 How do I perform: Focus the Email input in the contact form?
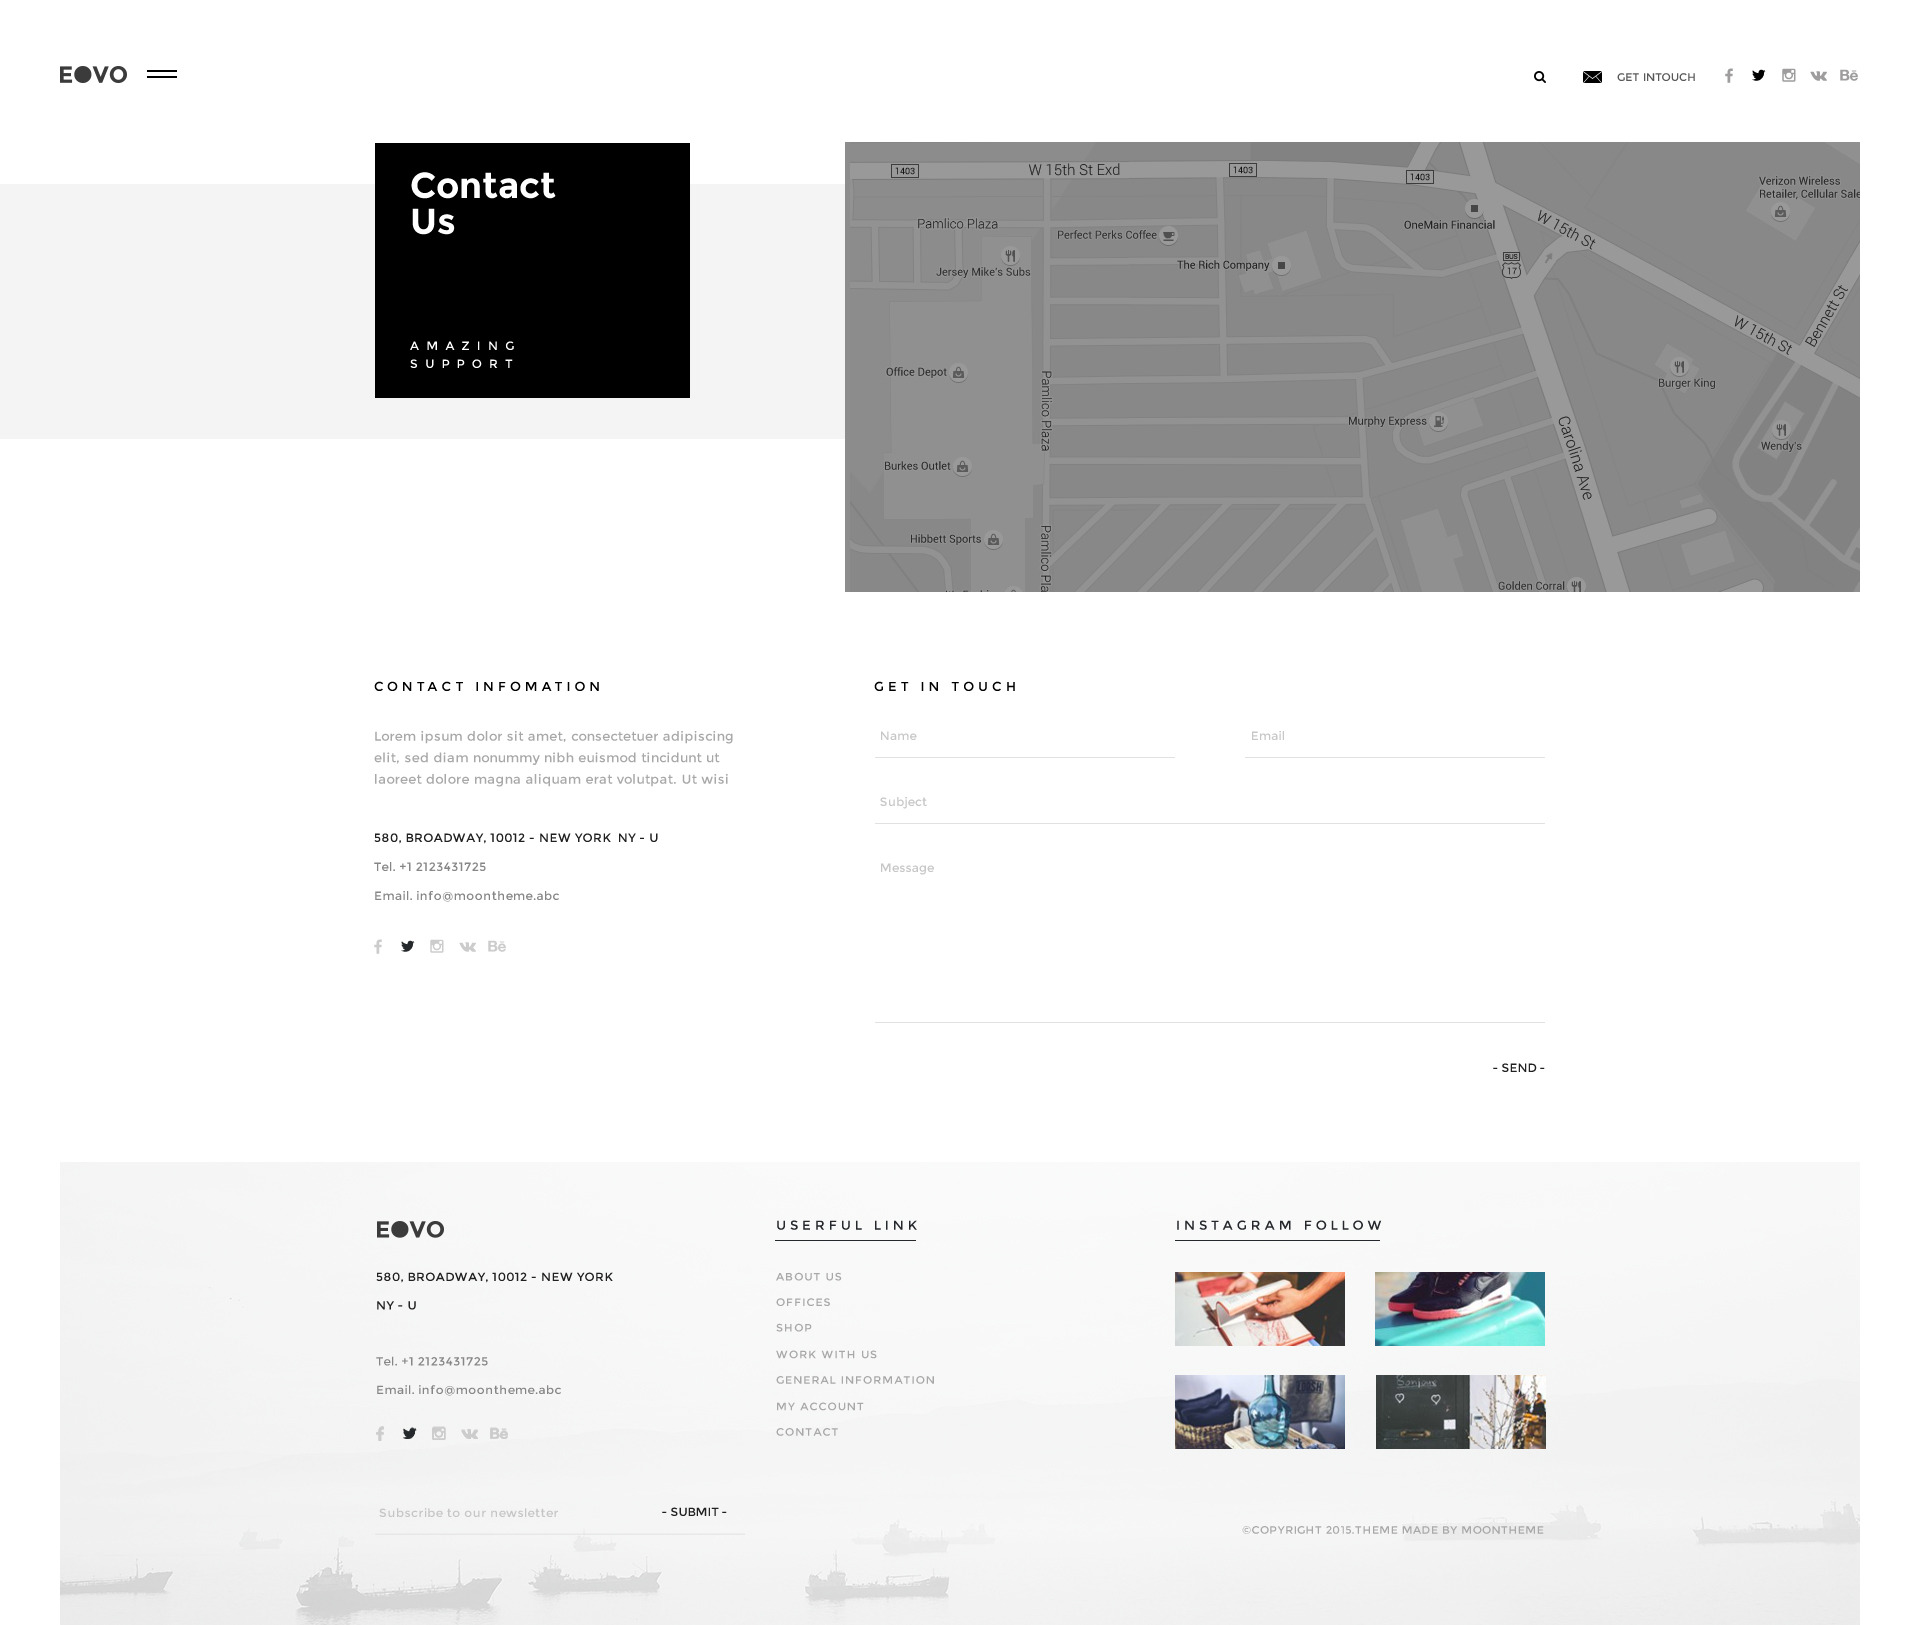(1394, 736)
